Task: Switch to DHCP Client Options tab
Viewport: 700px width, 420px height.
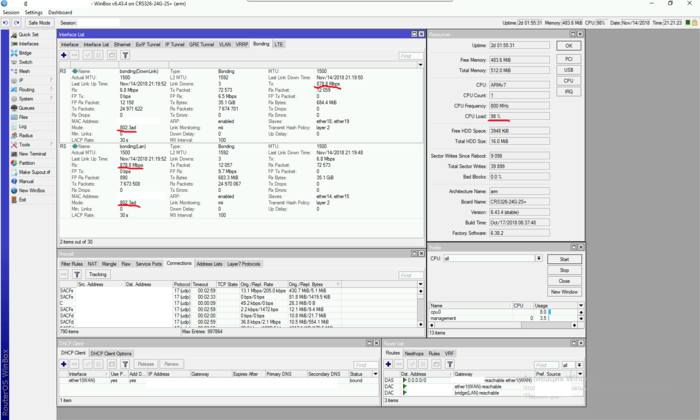Action: tap(111, 353)
